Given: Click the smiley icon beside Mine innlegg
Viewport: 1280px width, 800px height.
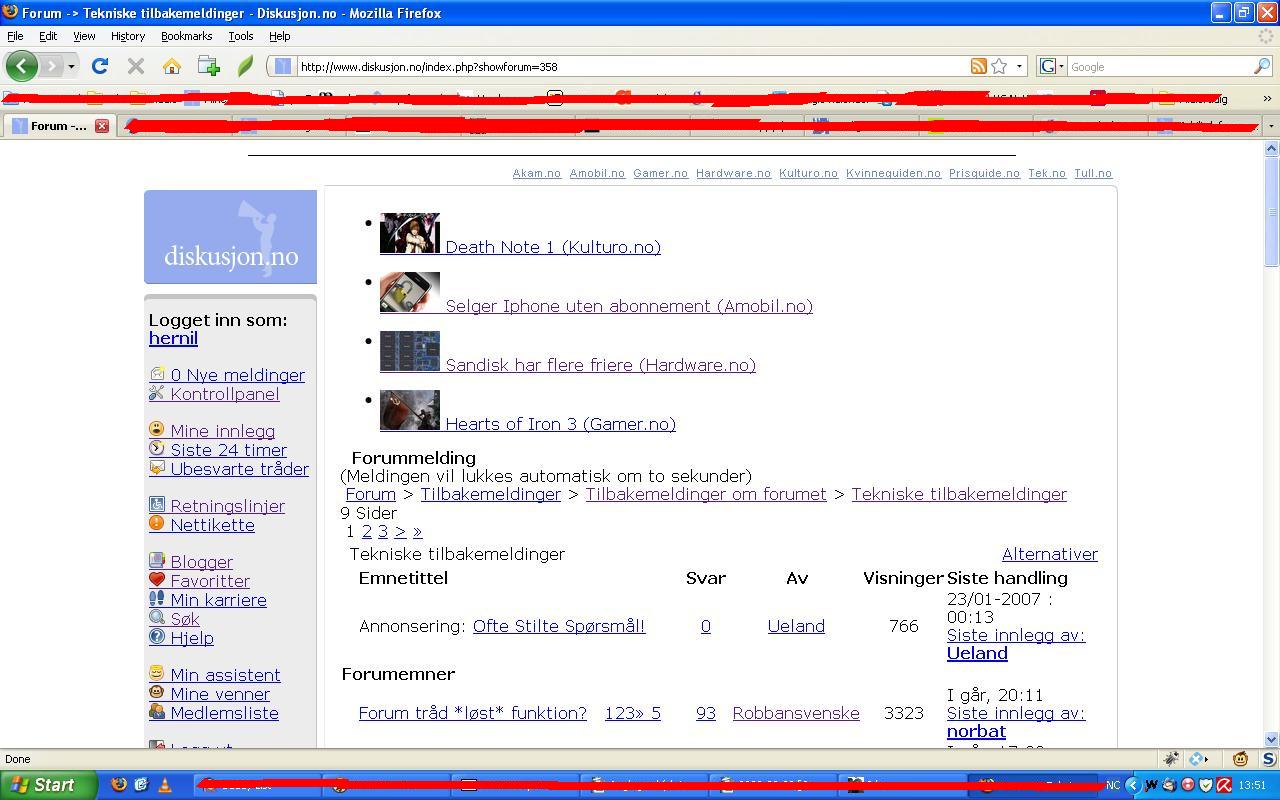Looking at the screenshot, I should pyautogui.click(x=157, y=430).
